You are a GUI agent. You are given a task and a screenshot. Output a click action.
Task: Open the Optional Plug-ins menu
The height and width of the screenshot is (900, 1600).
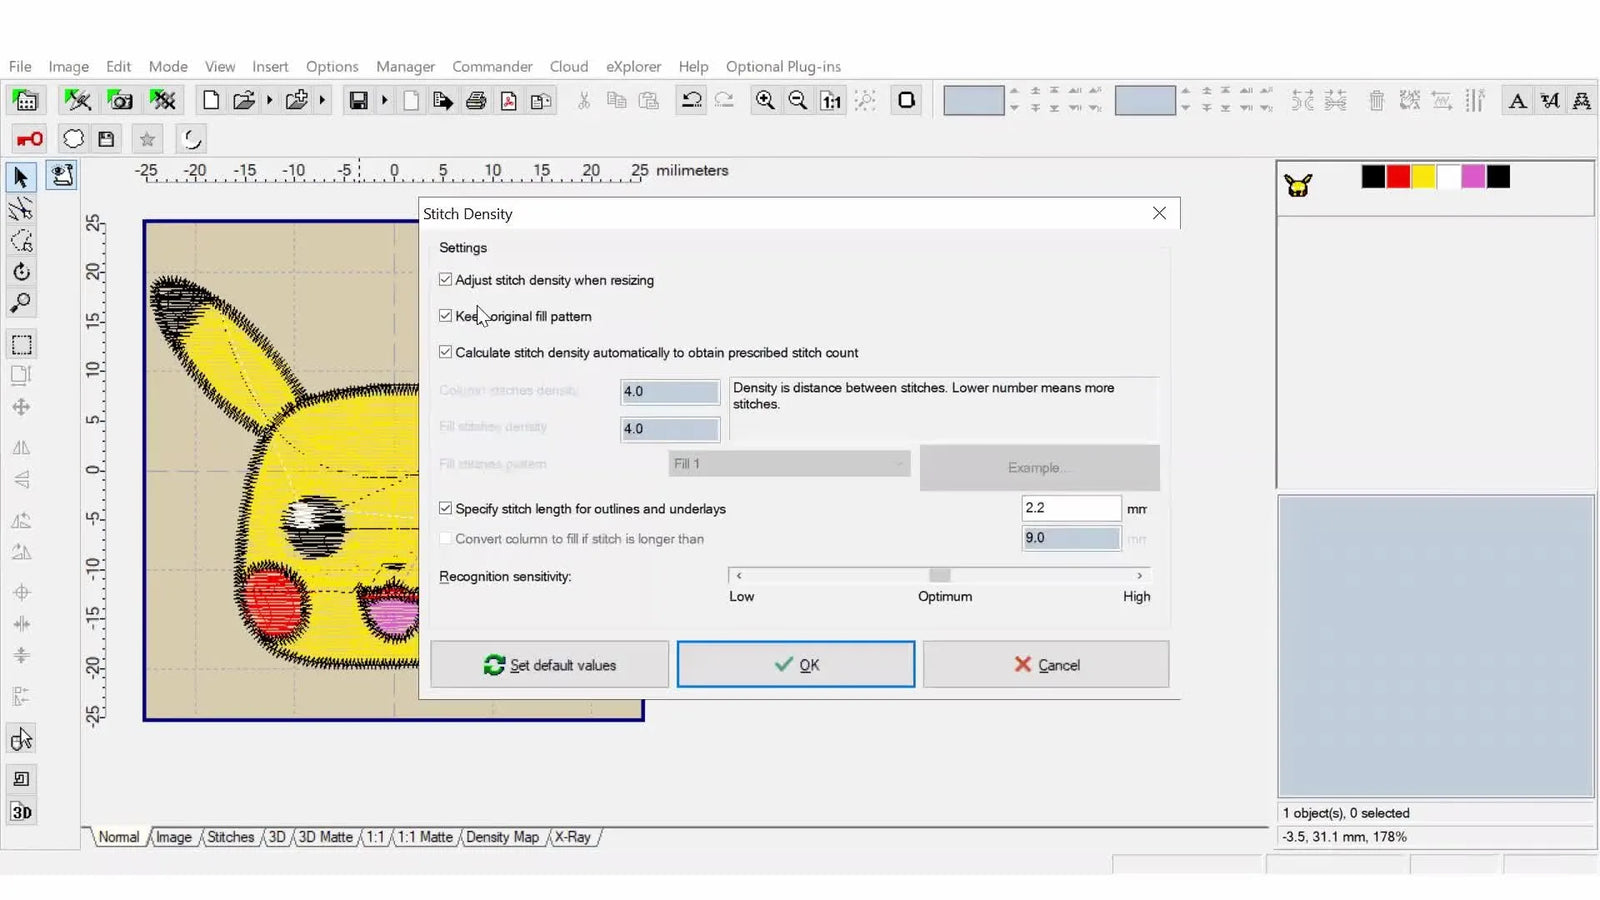point(783,66)
